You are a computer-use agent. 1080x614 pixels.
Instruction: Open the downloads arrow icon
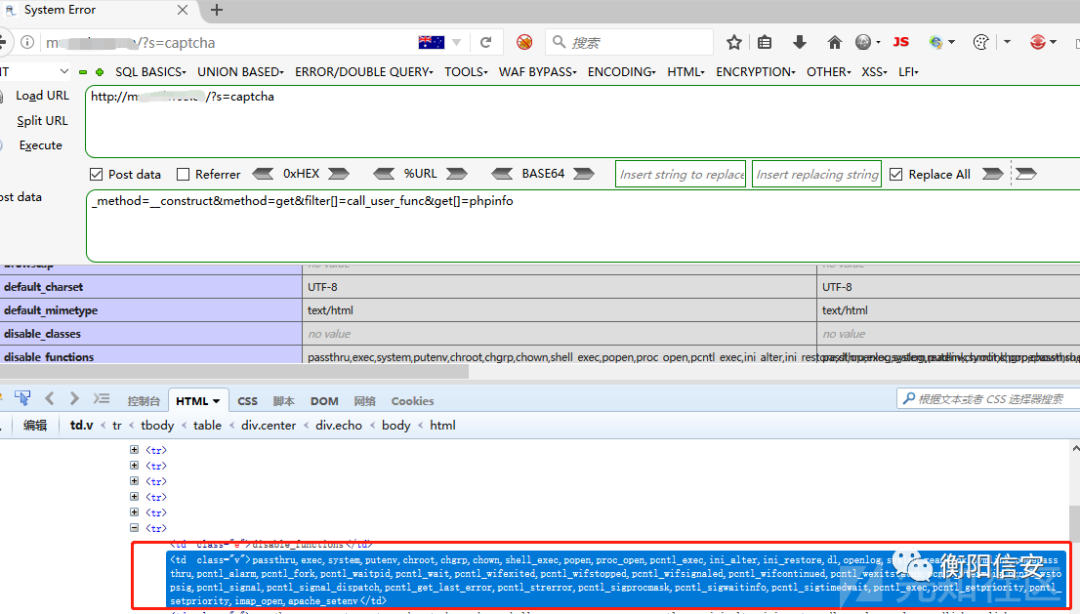[799, 42]
